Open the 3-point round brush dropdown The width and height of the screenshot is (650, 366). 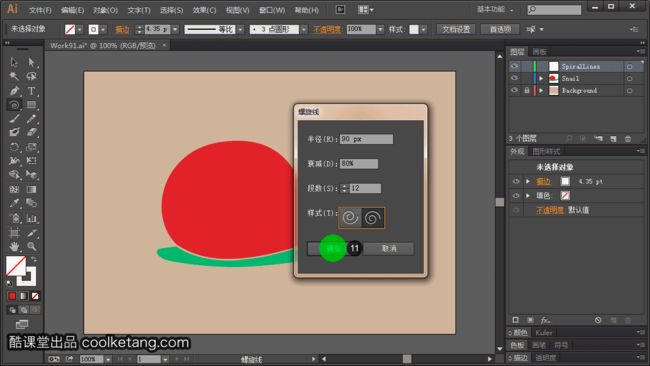(304, 29)
